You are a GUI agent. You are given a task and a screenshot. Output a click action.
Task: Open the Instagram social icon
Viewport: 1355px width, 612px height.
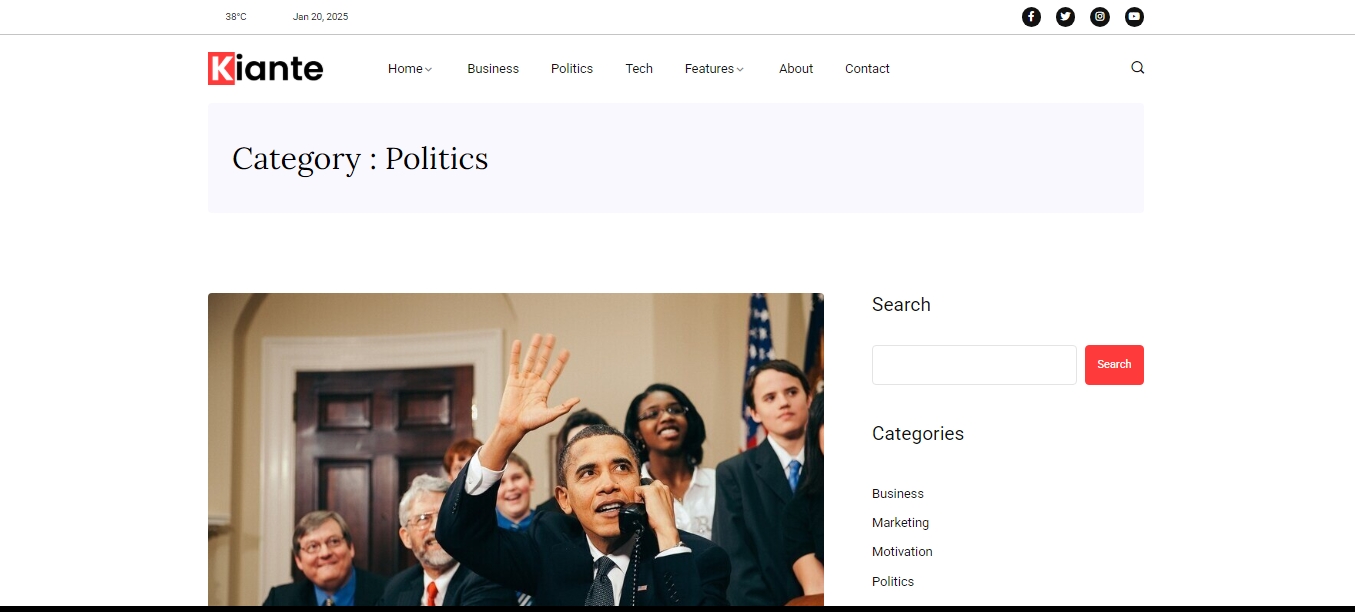pos(1099,17)
